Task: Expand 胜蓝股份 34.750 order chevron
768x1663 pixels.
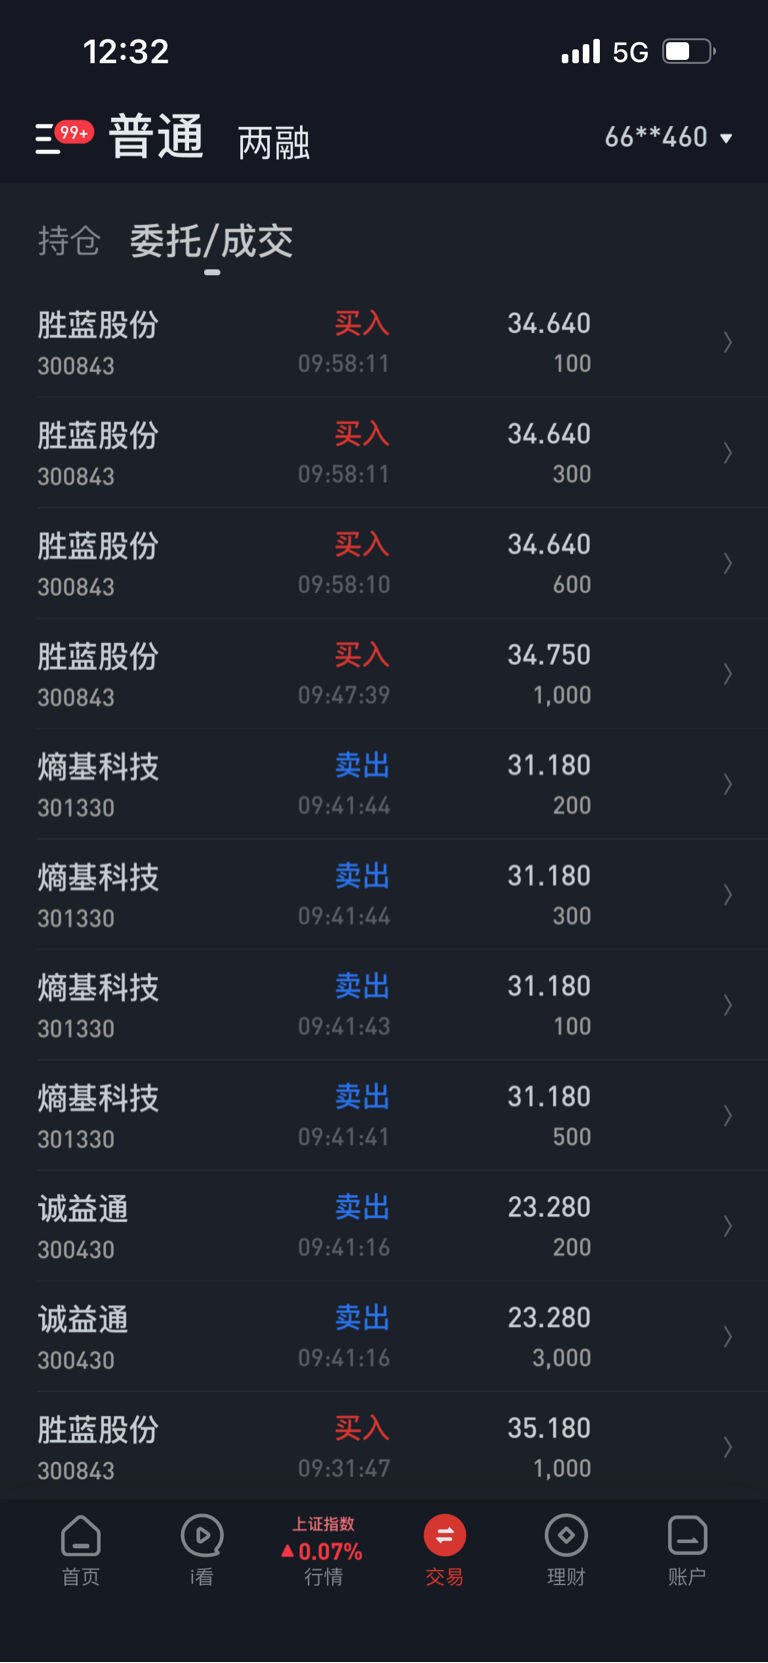Action: coord(728,674)
